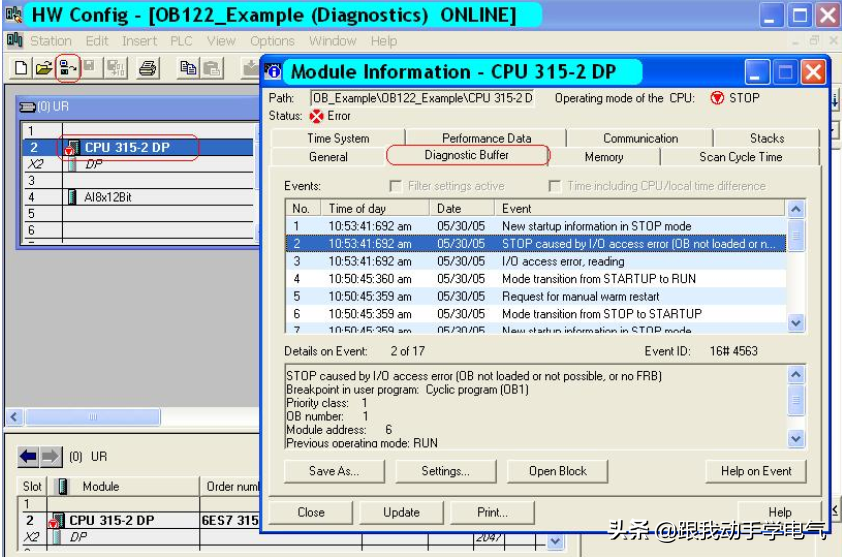Click the Print toolbar icon

[x=147, y=69]
